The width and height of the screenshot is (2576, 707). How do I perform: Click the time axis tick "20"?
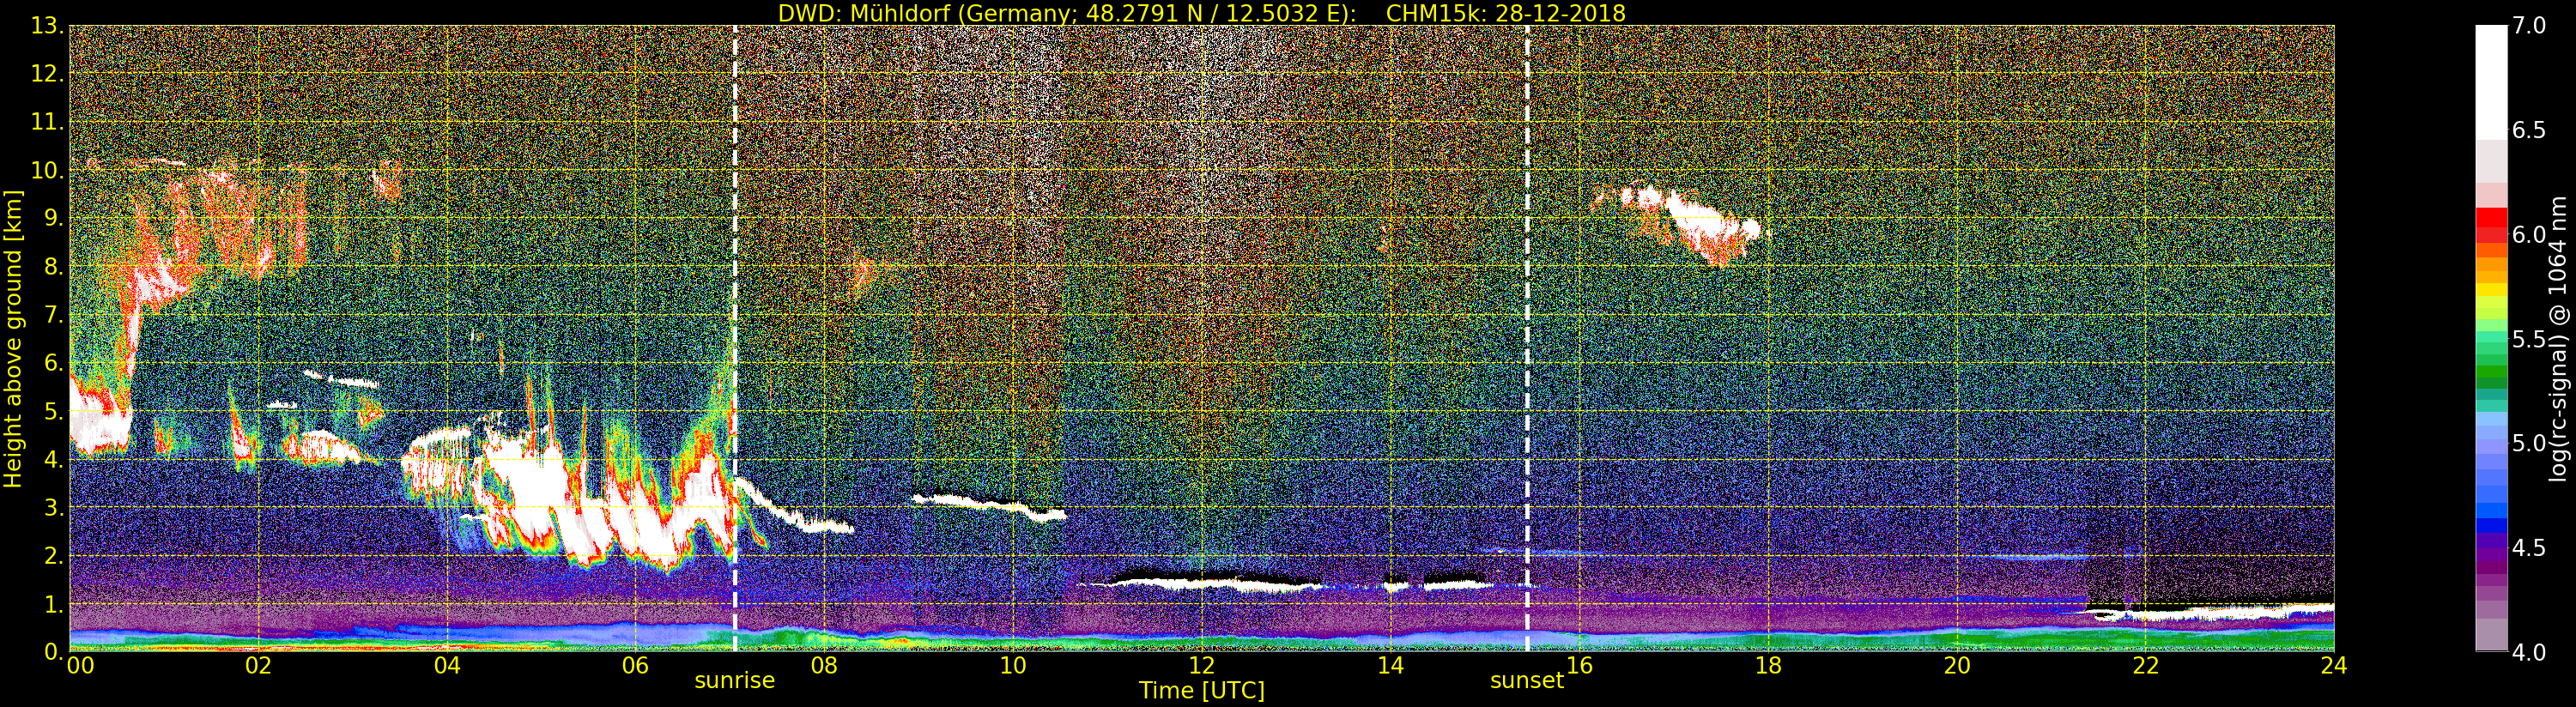[x=1957, y=665]
